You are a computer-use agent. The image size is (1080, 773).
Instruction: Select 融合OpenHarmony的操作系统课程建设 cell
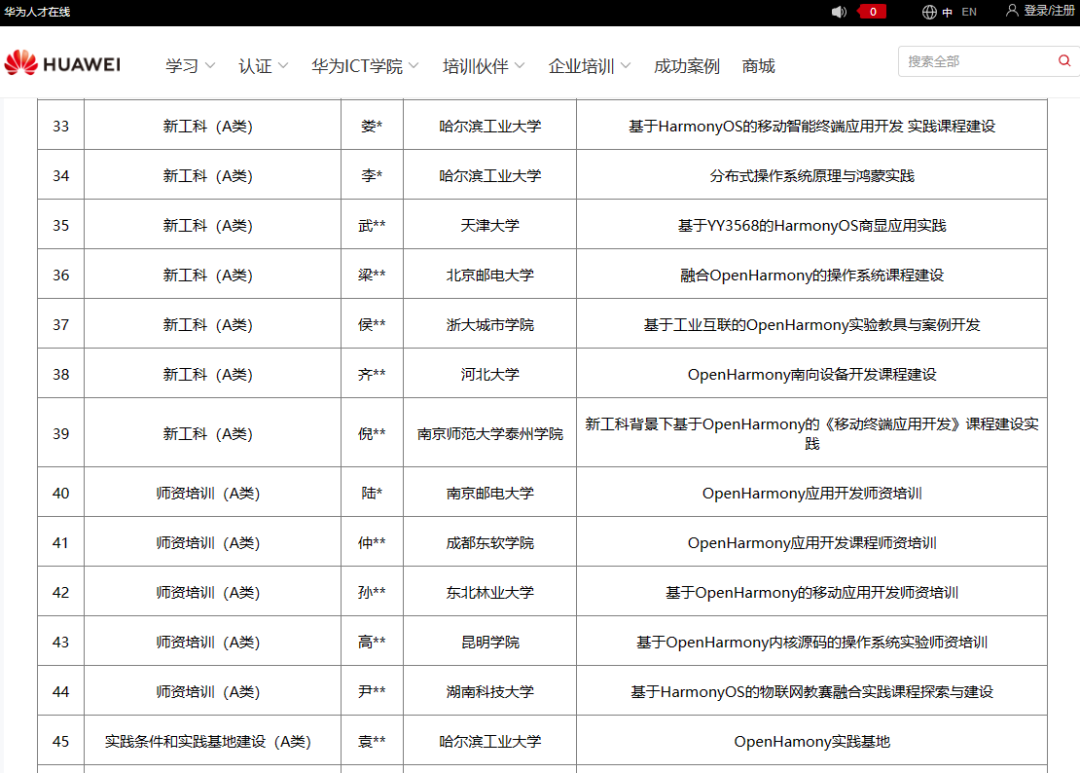tap(812, 274)
